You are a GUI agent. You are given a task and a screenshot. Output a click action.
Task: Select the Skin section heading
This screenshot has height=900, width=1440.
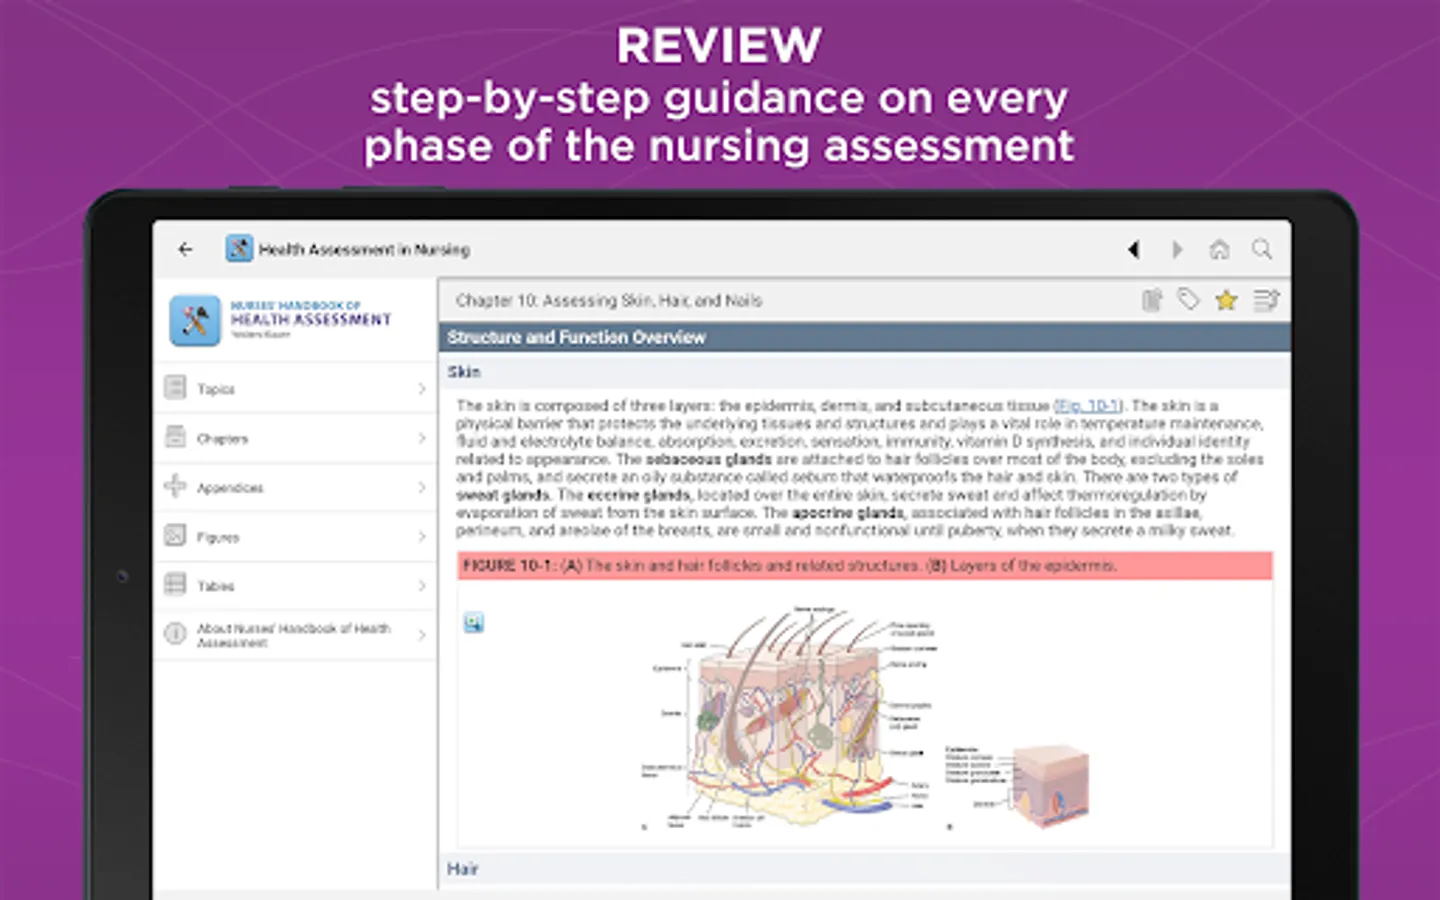click(x=464, y=372)
